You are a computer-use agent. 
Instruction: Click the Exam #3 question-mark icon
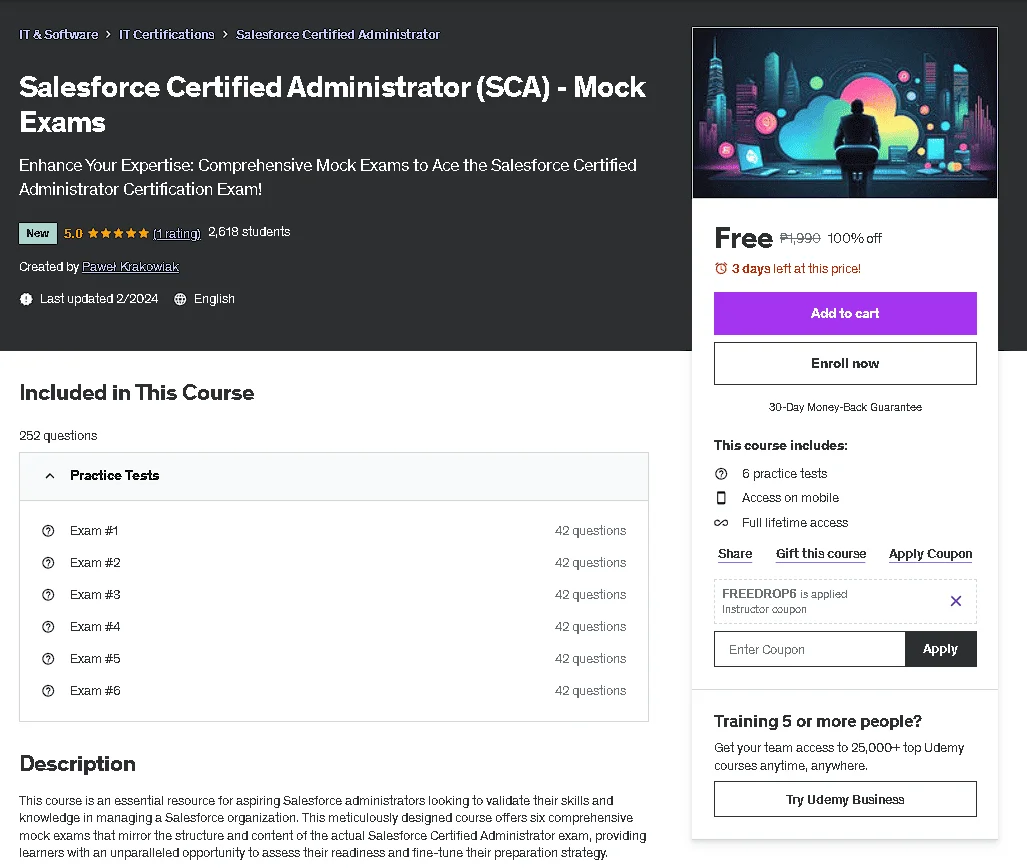[x=48, y=595]
